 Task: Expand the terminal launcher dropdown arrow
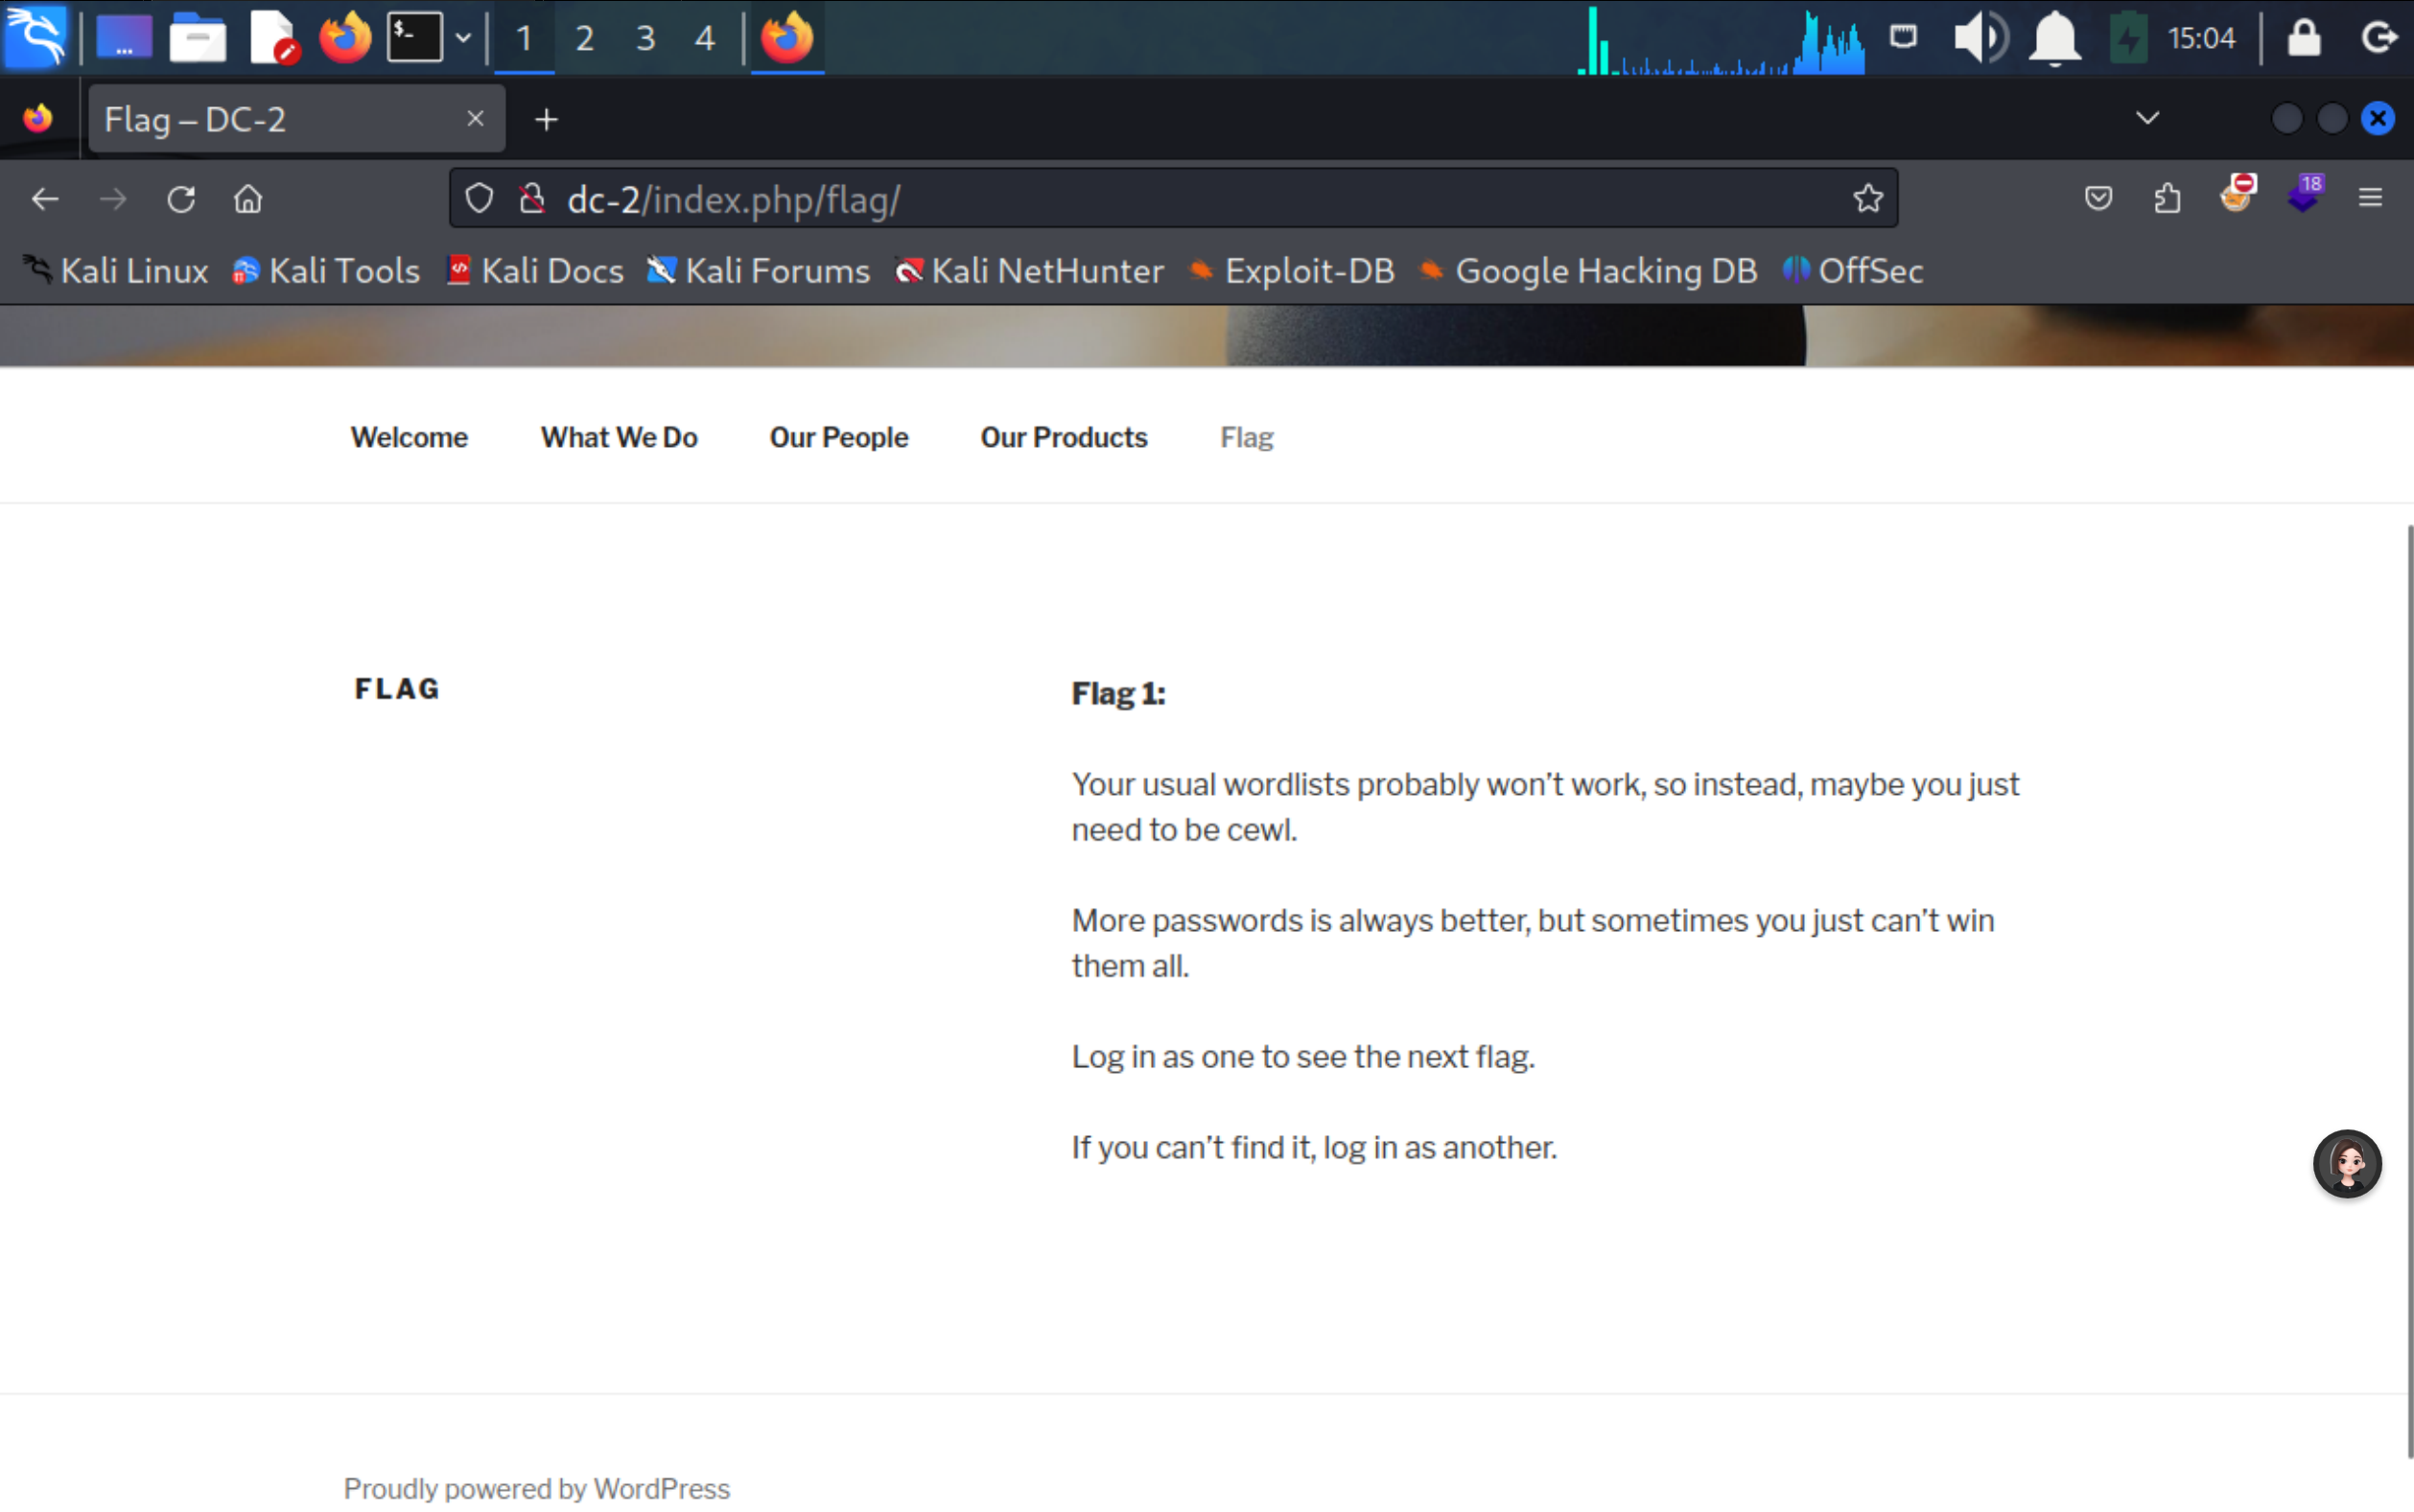point(463,38)
